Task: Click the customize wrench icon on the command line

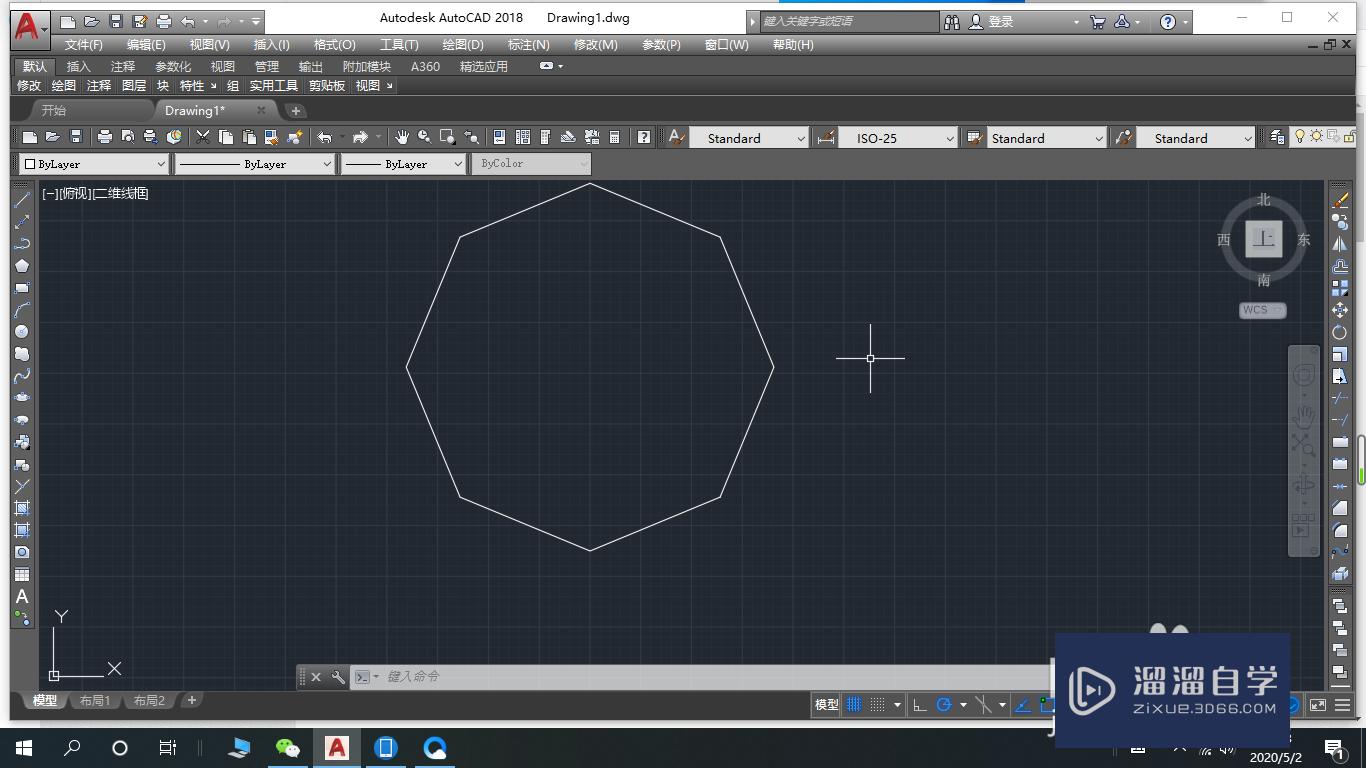Action: click(338, 677)
